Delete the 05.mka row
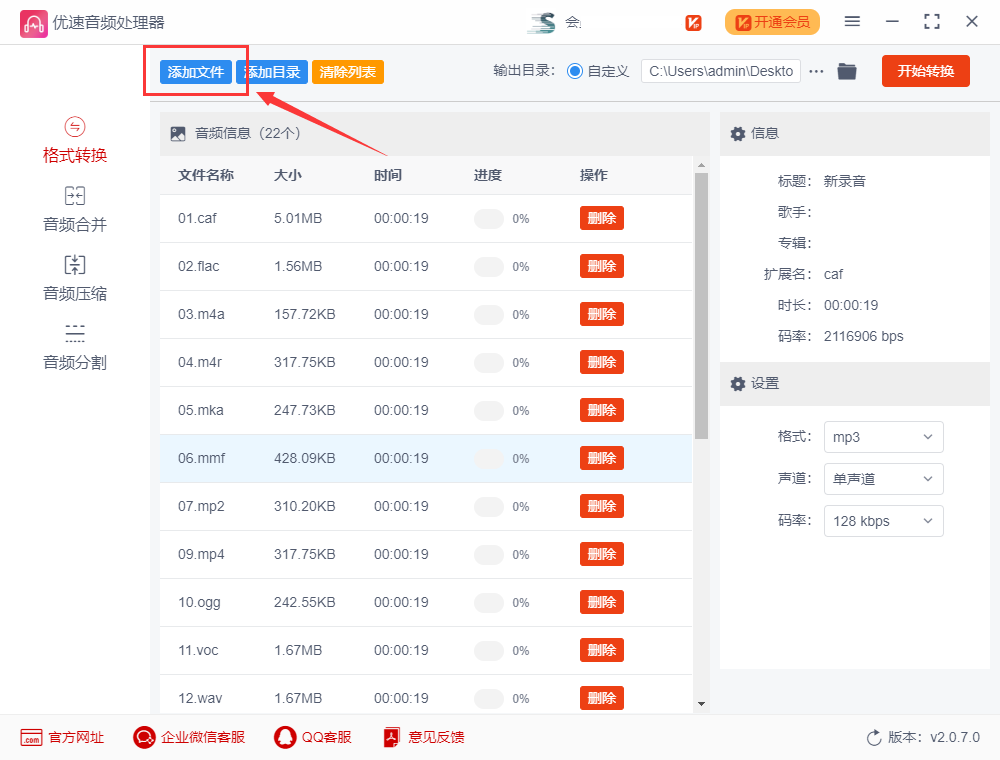The image size is (1000, 760). 601,410
